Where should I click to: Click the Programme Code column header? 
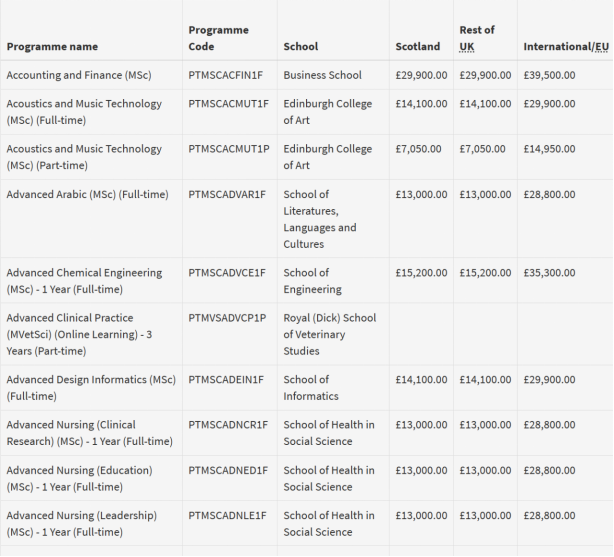[218, 38]
